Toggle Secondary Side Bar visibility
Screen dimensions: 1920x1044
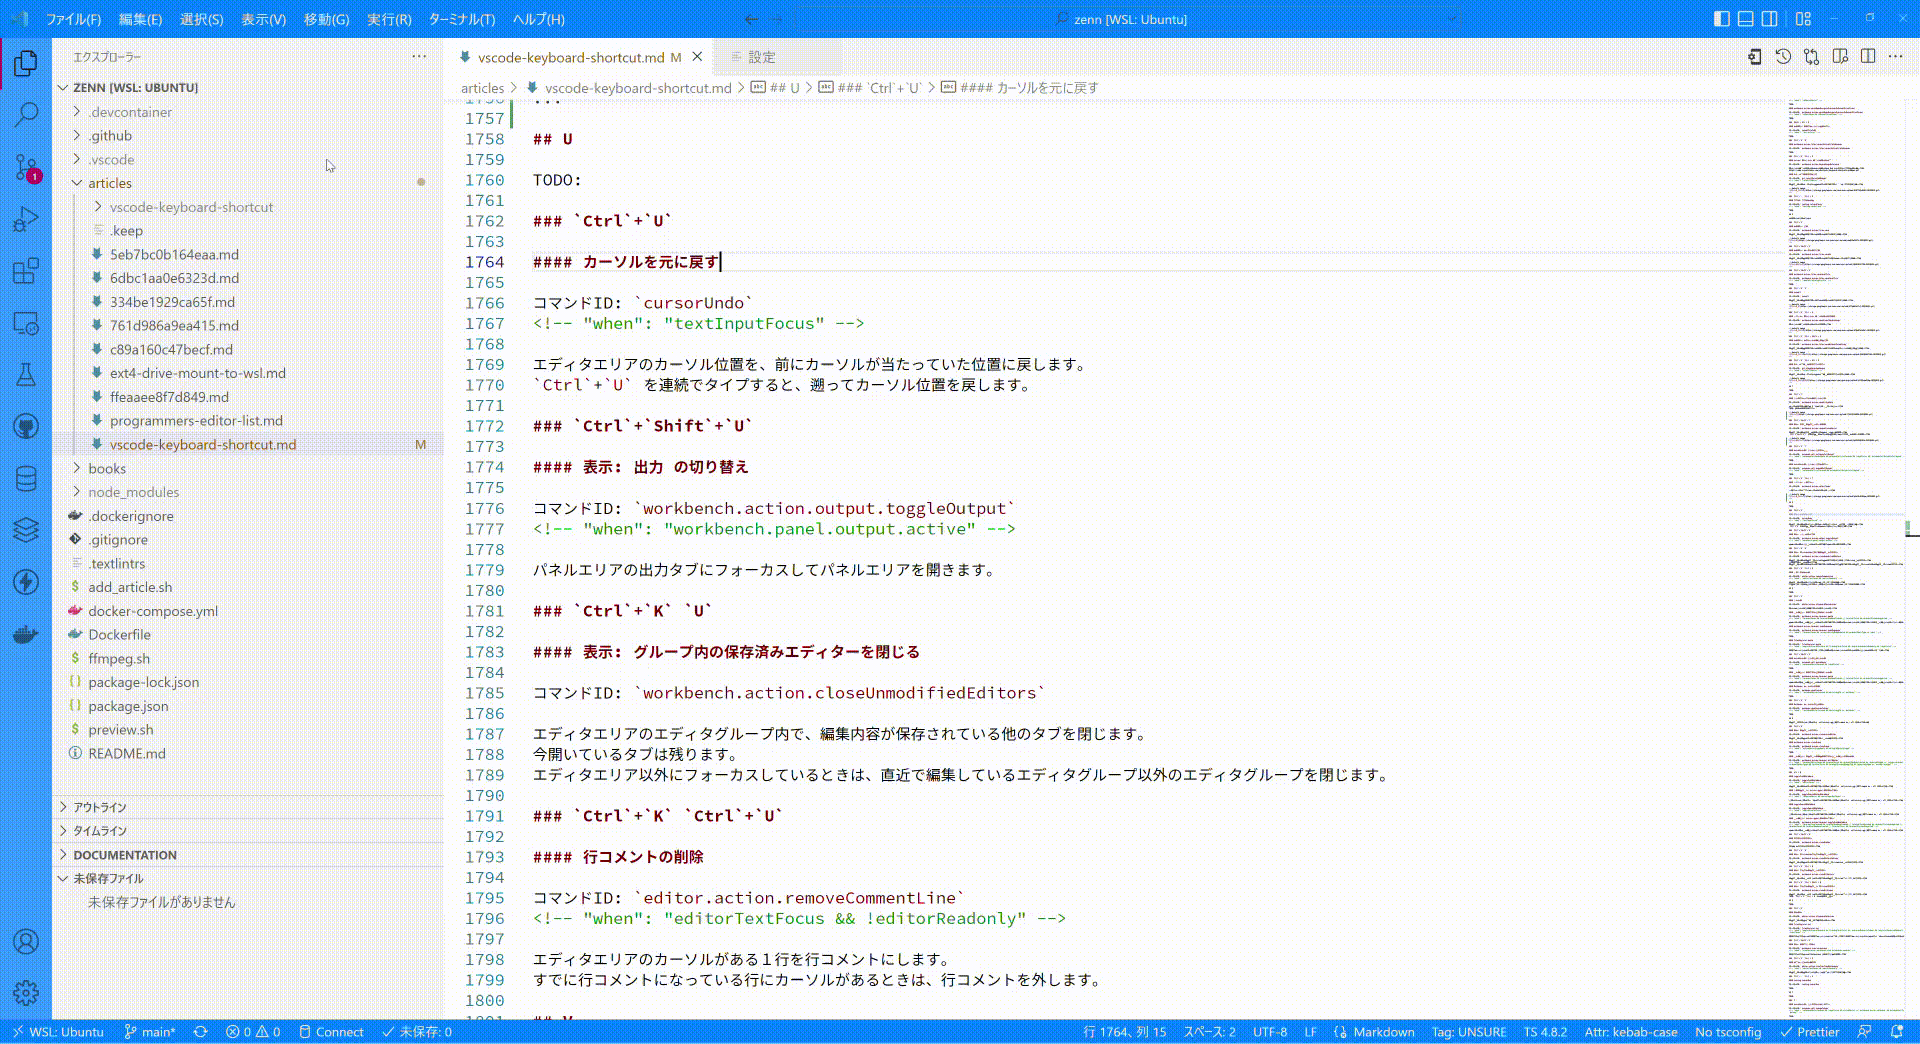click(x=1769, y=19)
